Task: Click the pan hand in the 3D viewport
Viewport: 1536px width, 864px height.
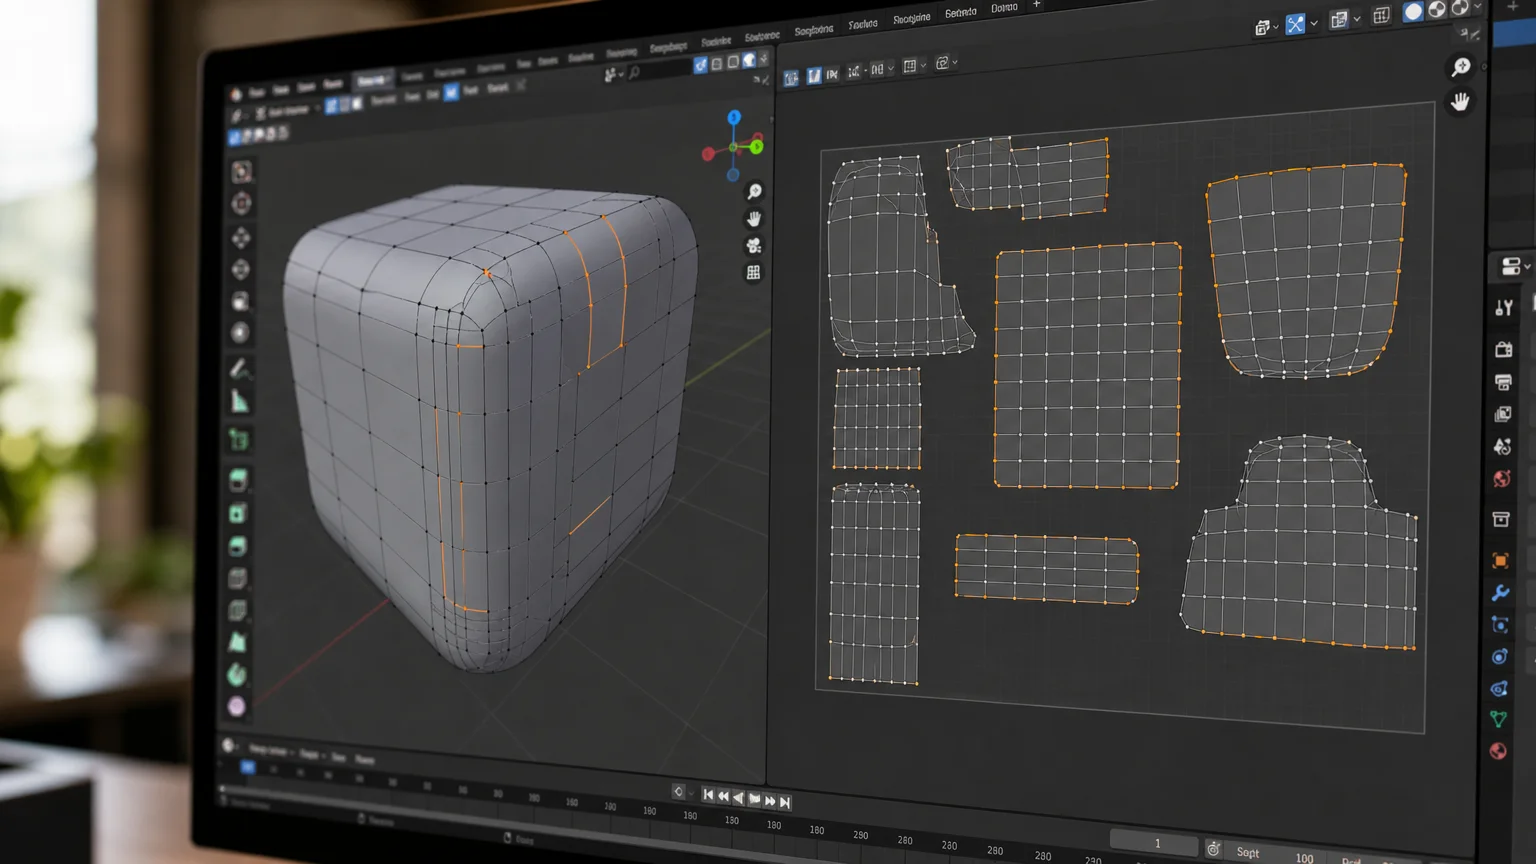Action: click(754, 218)
